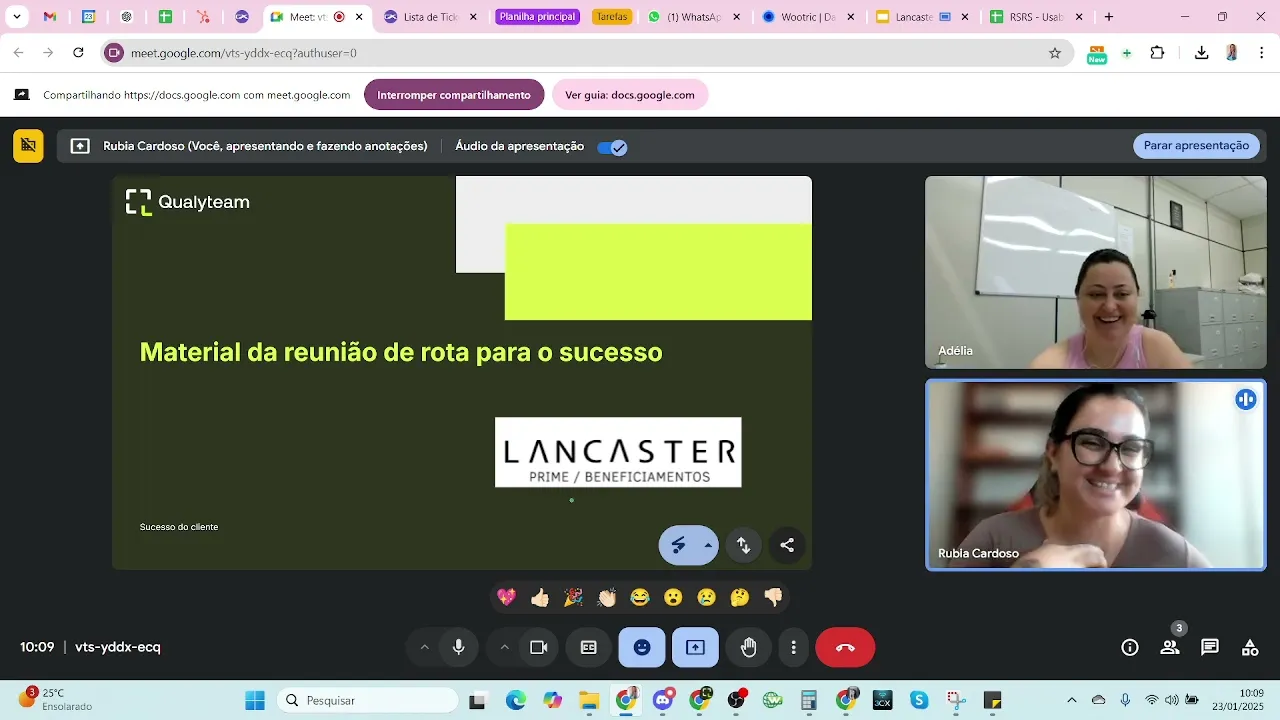
Task: Open Chrome extensions puzzle icon
Action: tap(1158, 53)
